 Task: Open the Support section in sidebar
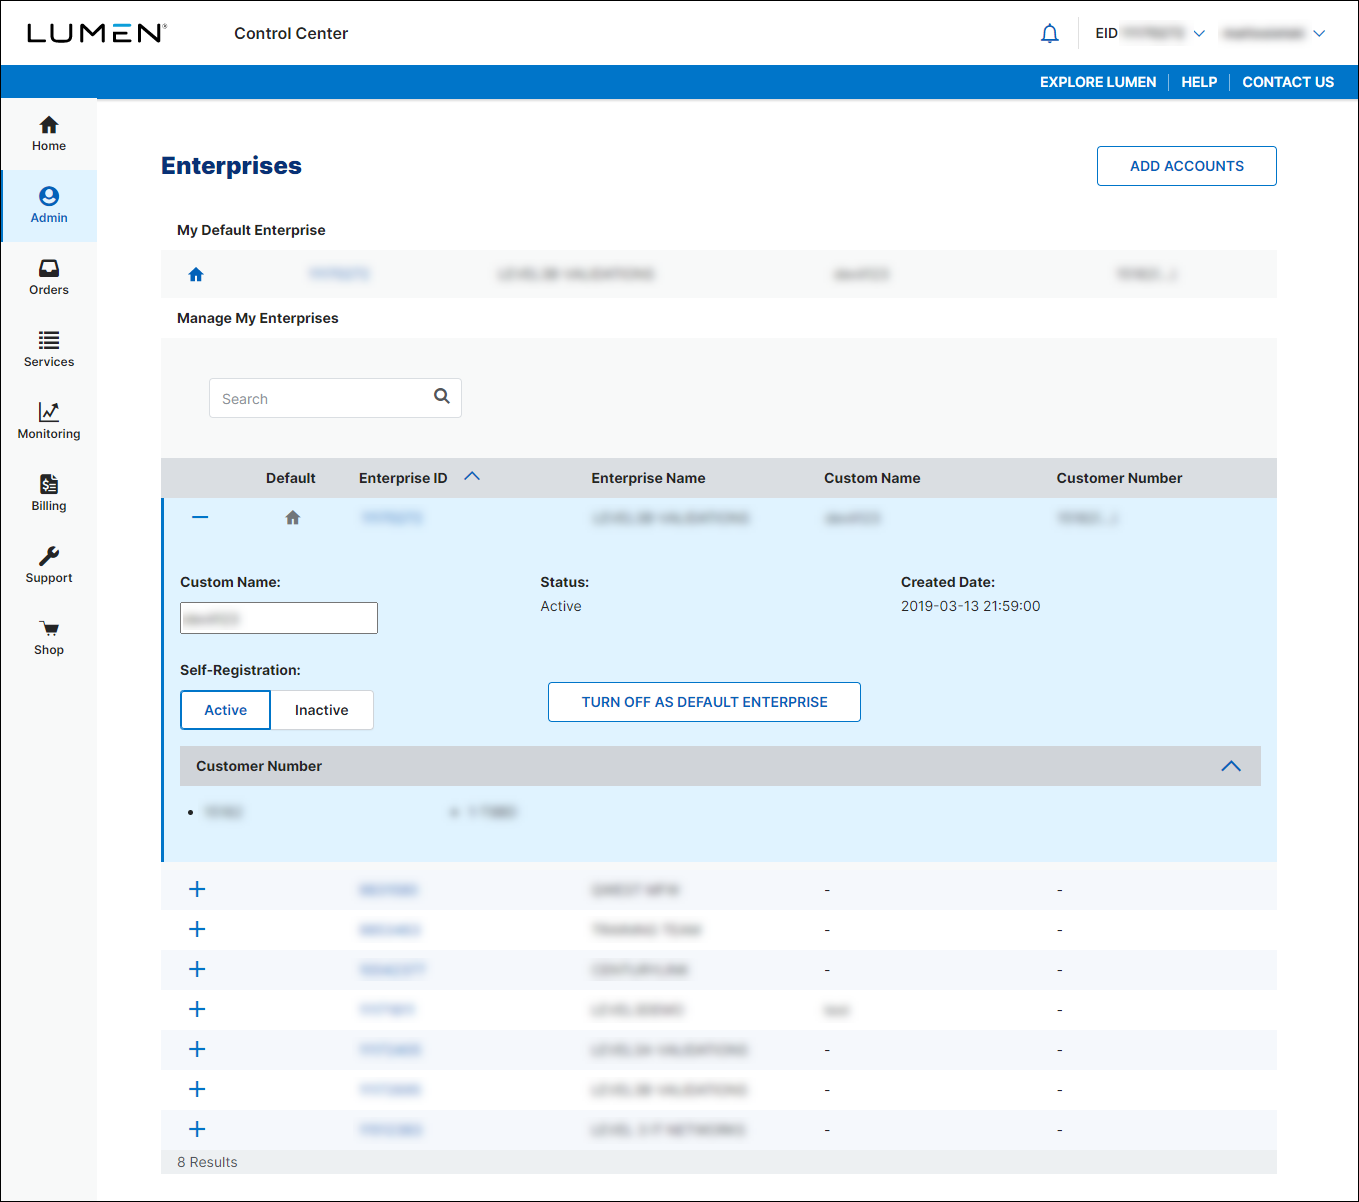pos(49,566)
